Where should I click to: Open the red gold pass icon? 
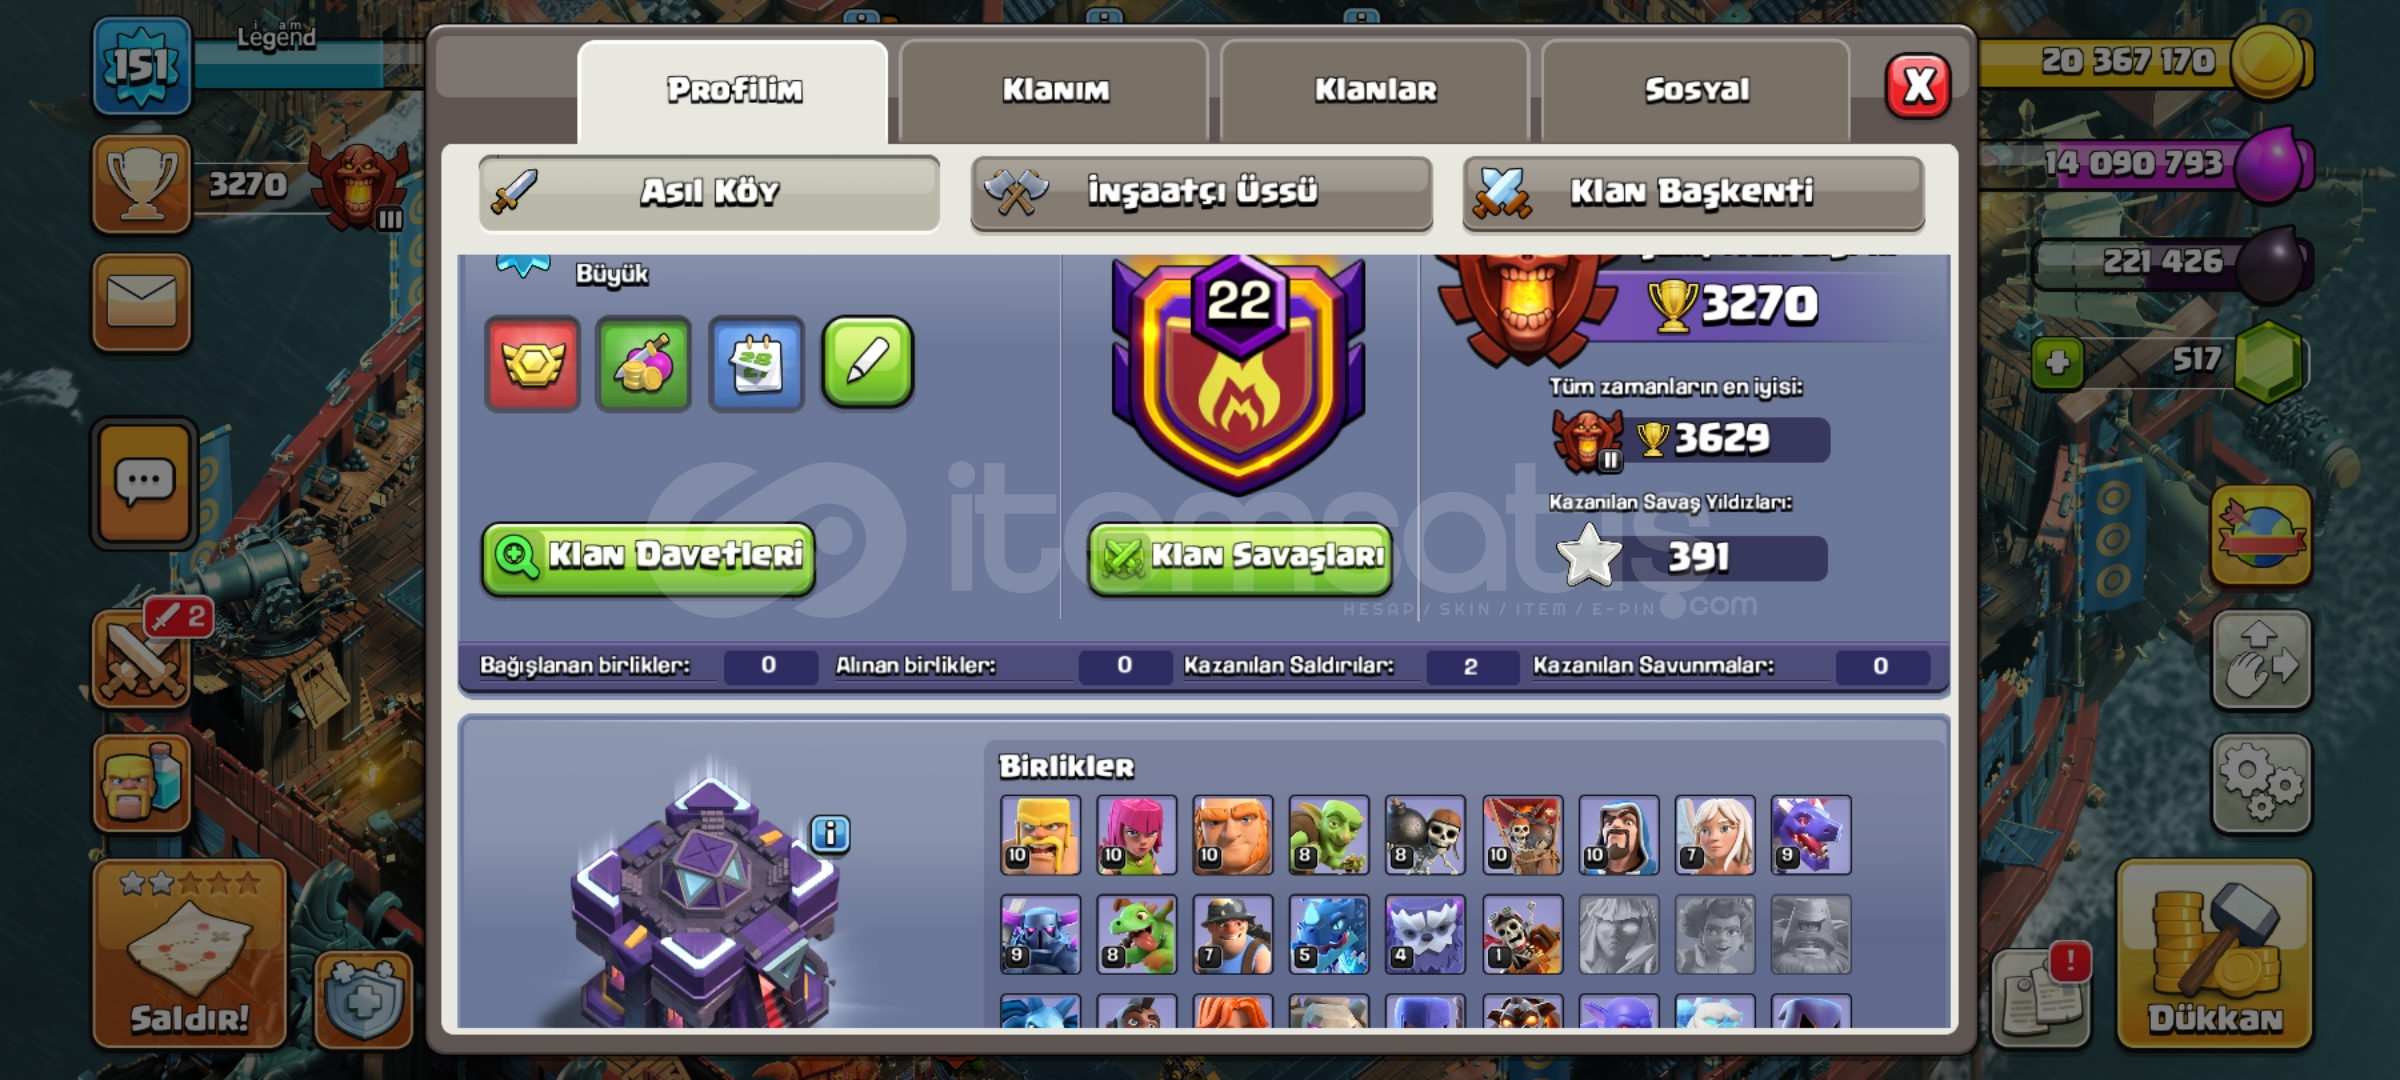532,363
